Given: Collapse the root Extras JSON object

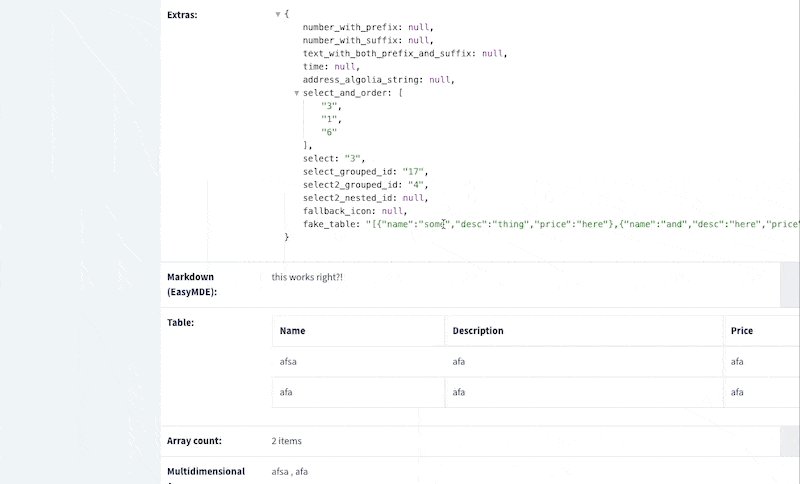Looking at the screenshot, I should (x=278, y=14).
